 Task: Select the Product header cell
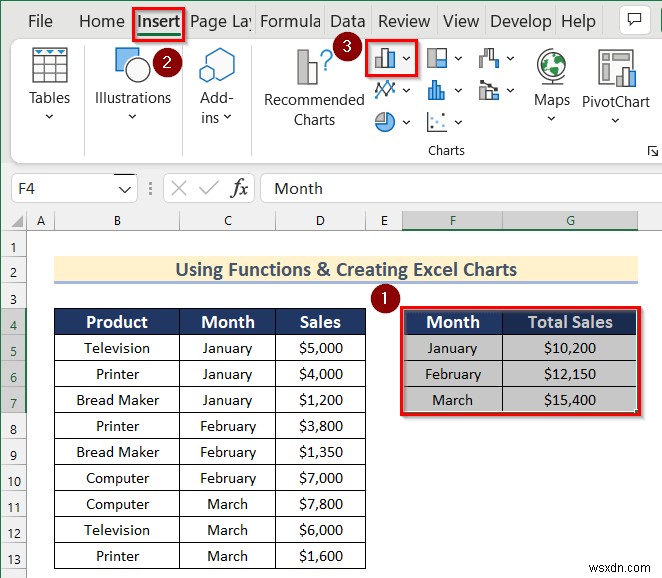117,322
